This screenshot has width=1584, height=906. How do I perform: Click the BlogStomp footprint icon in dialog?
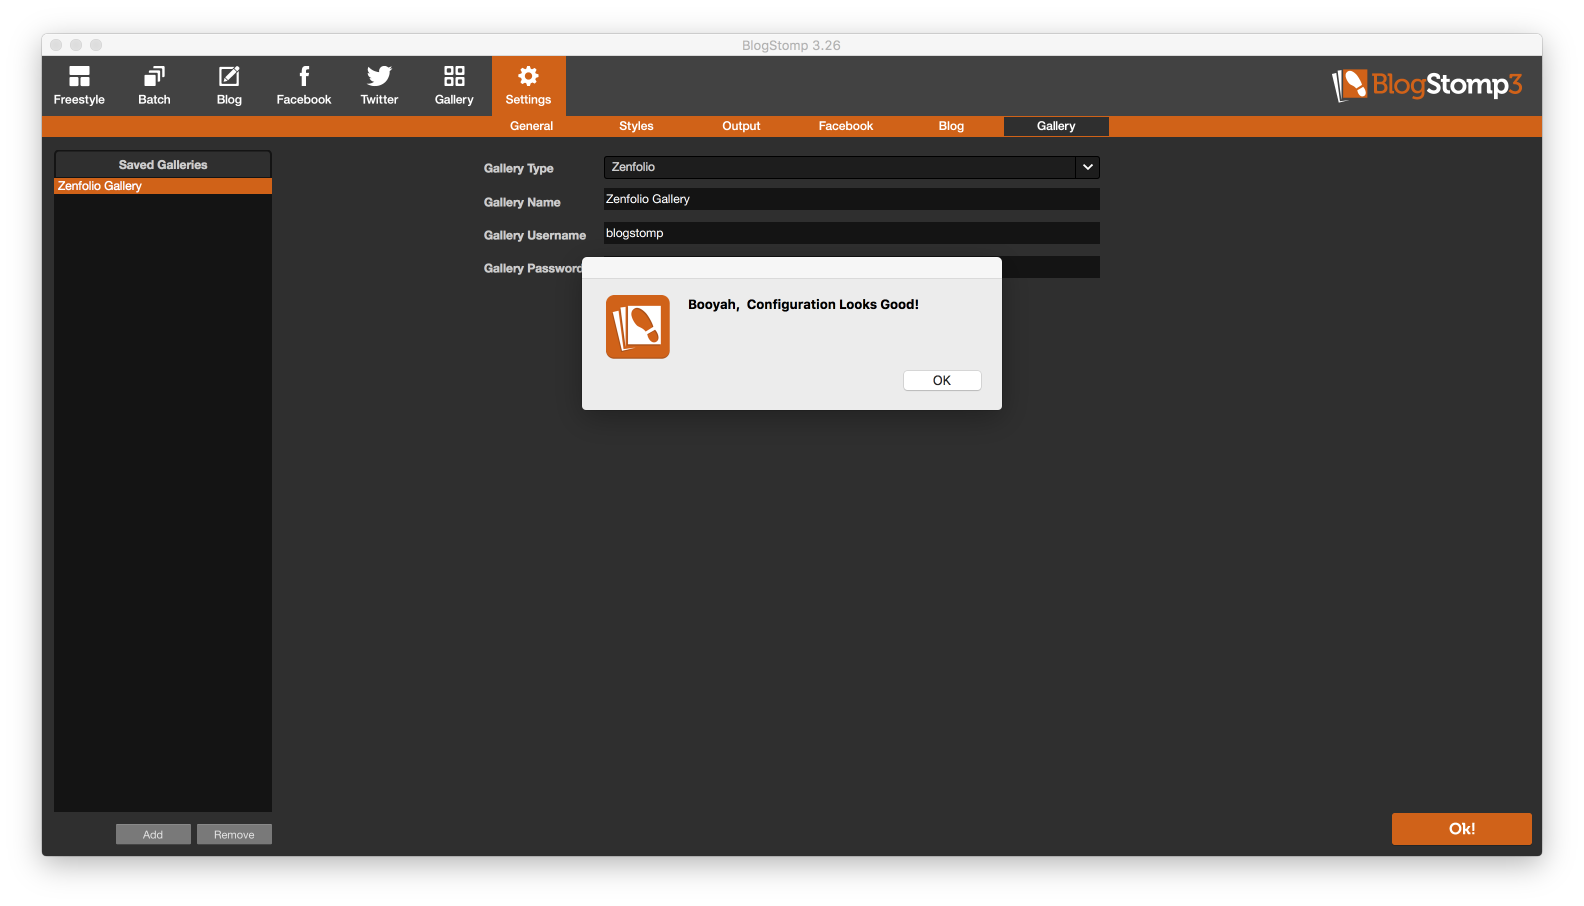coord(638,327)
